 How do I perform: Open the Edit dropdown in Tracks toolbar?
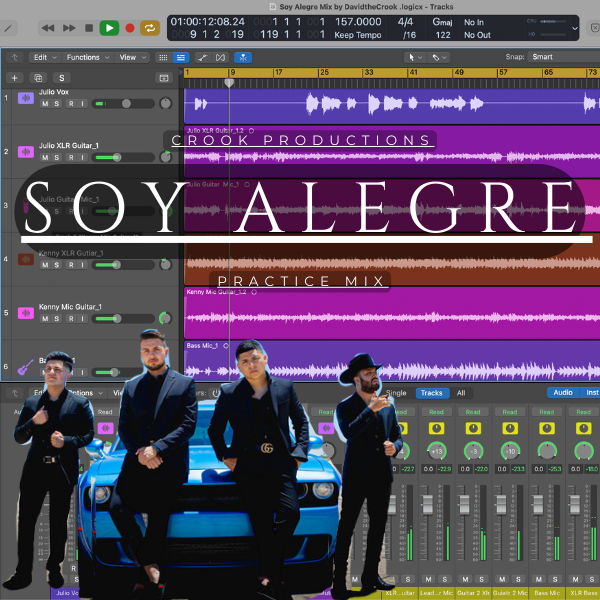(x=45, y=57)
